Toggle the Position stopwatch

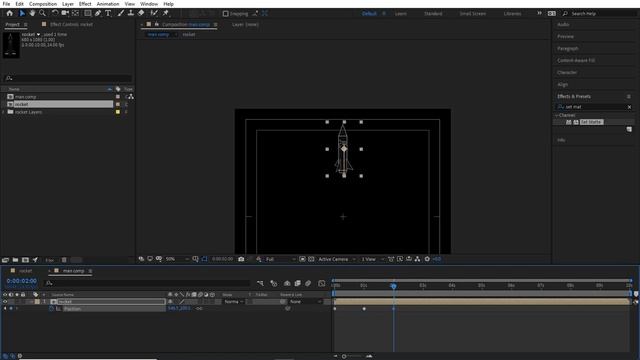click(x=51, y=309)
